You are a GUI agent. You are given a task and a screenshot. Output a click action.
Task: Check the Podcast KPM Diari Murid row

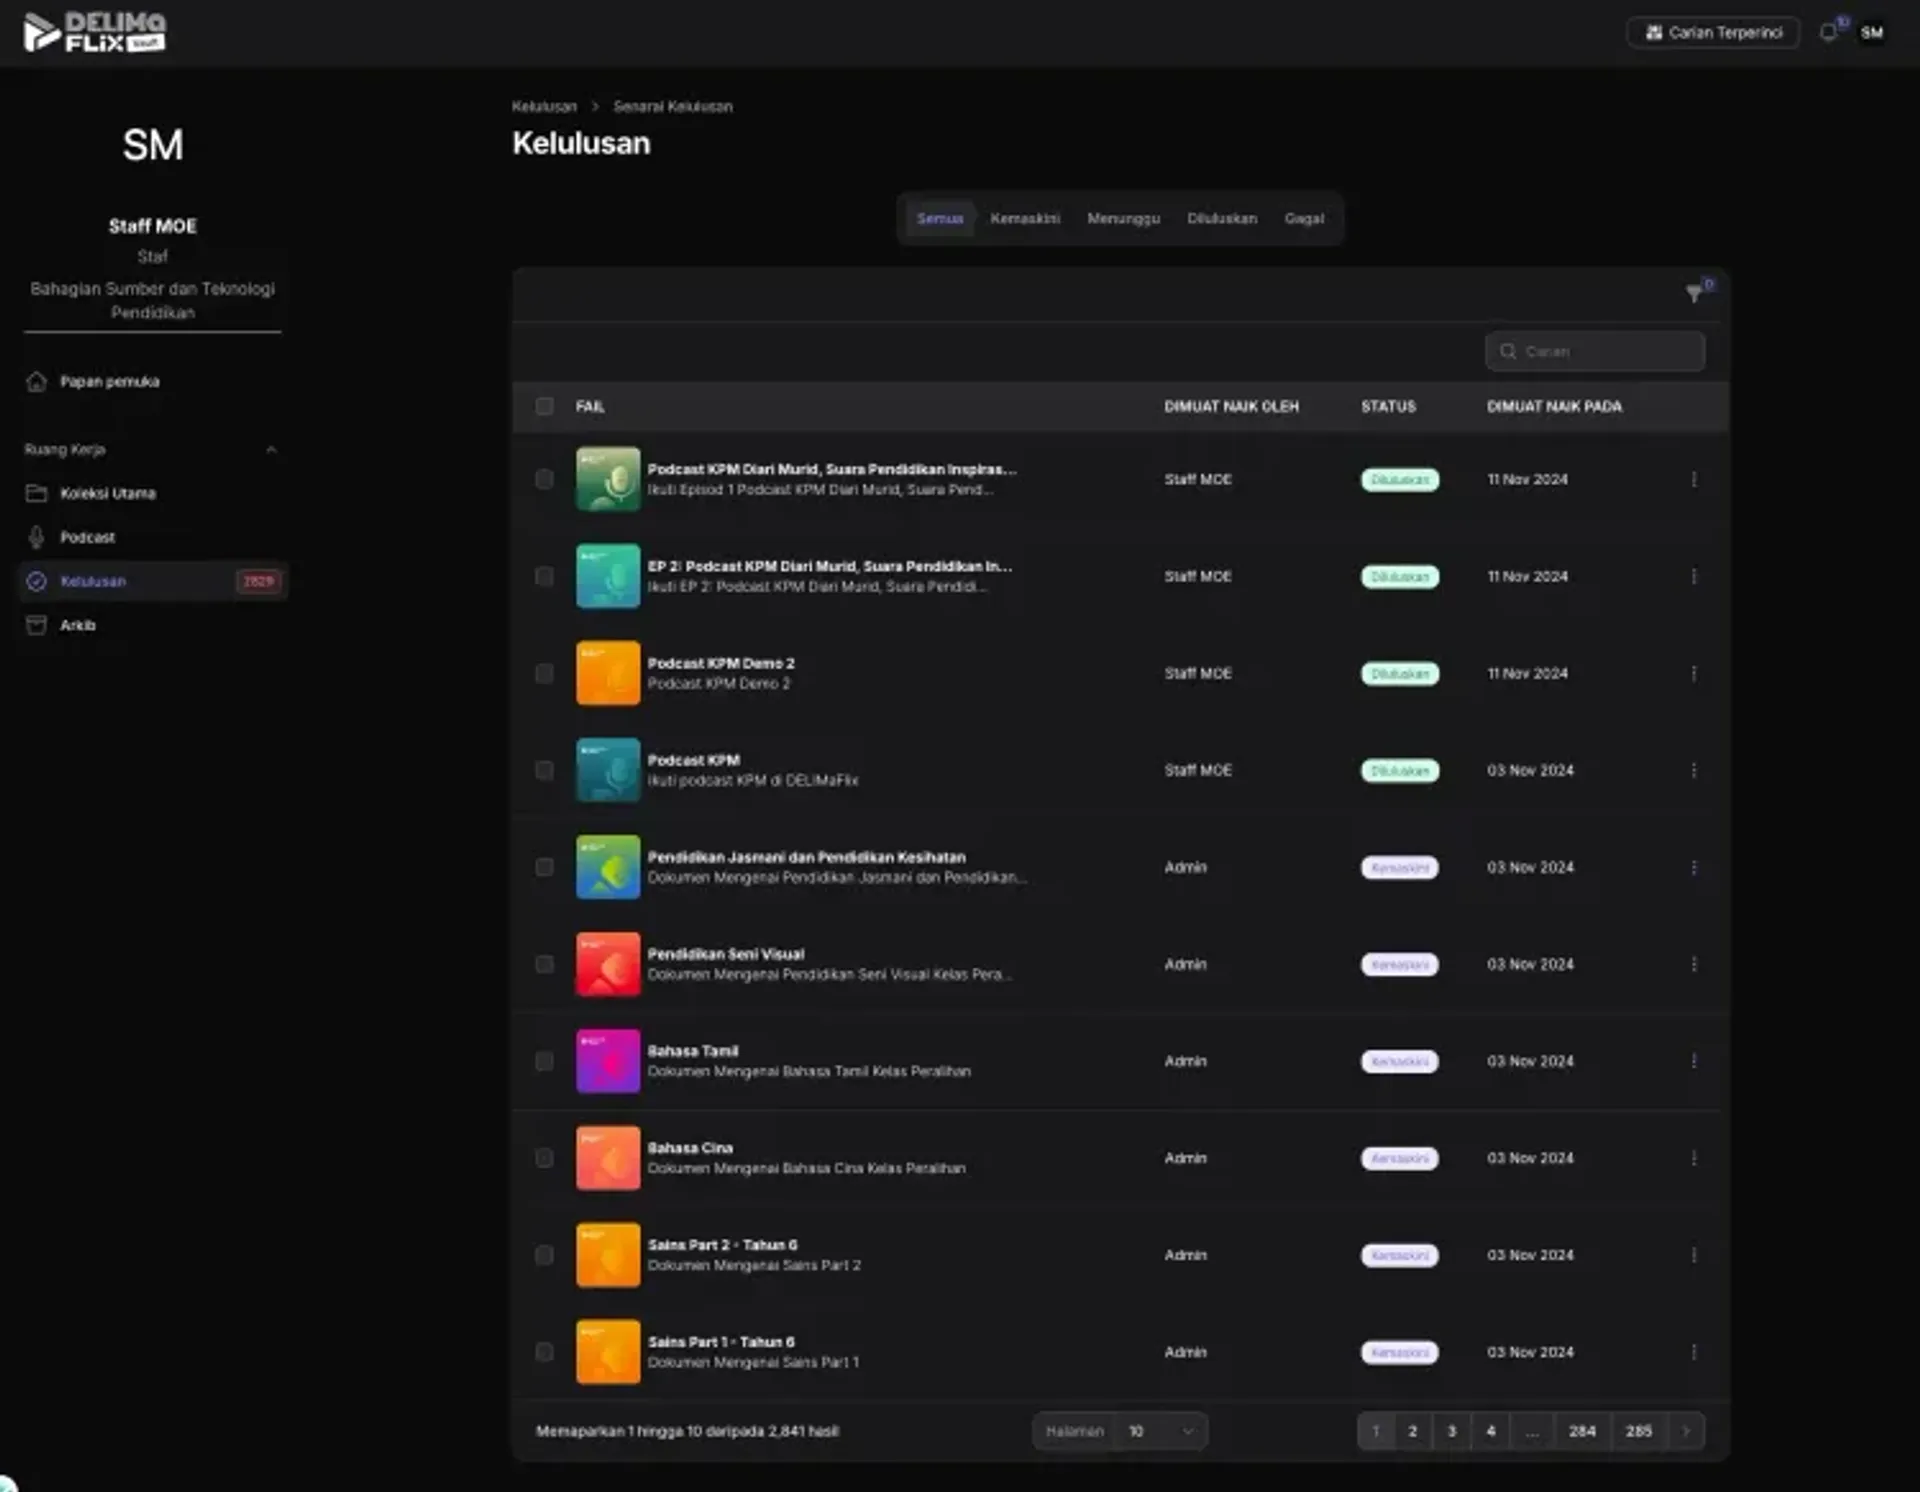[x=544, y=479]
